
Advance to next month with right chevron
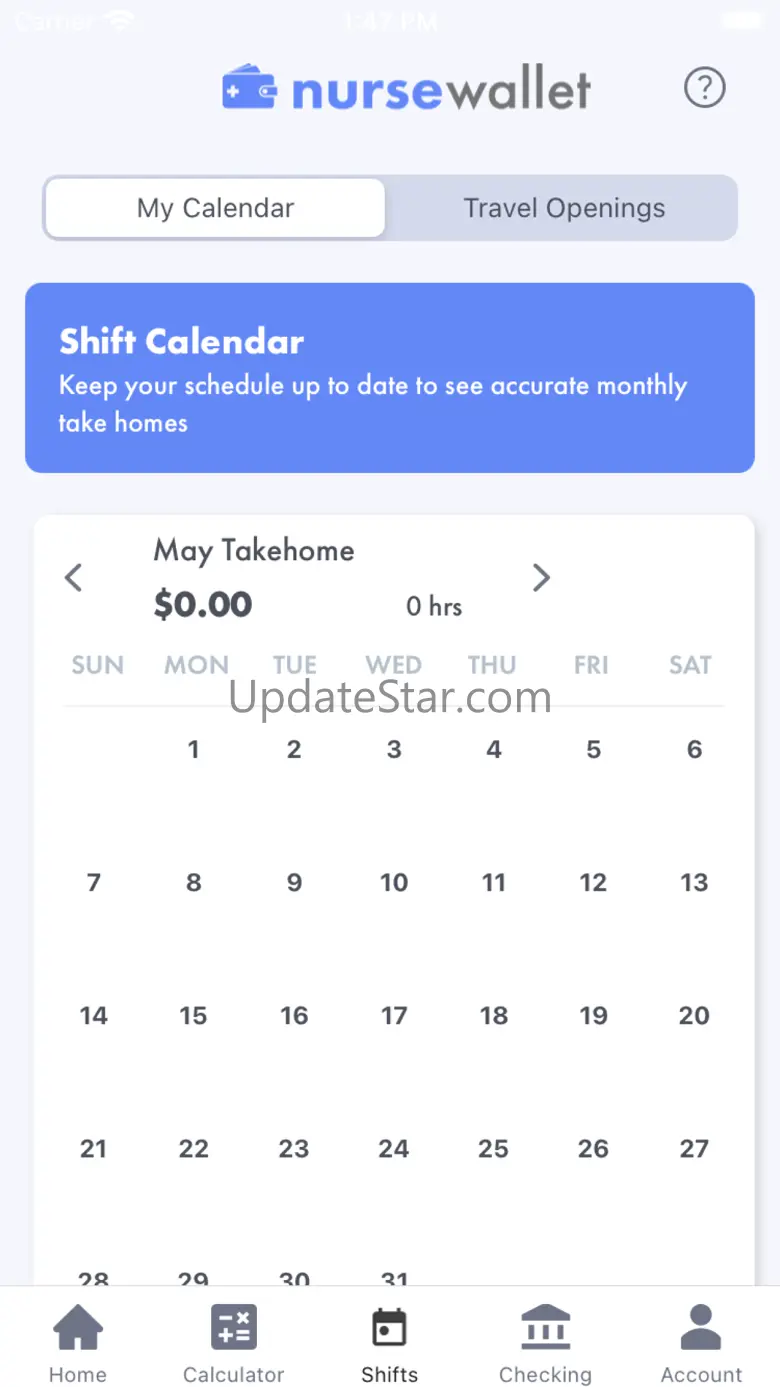(541, 577)
